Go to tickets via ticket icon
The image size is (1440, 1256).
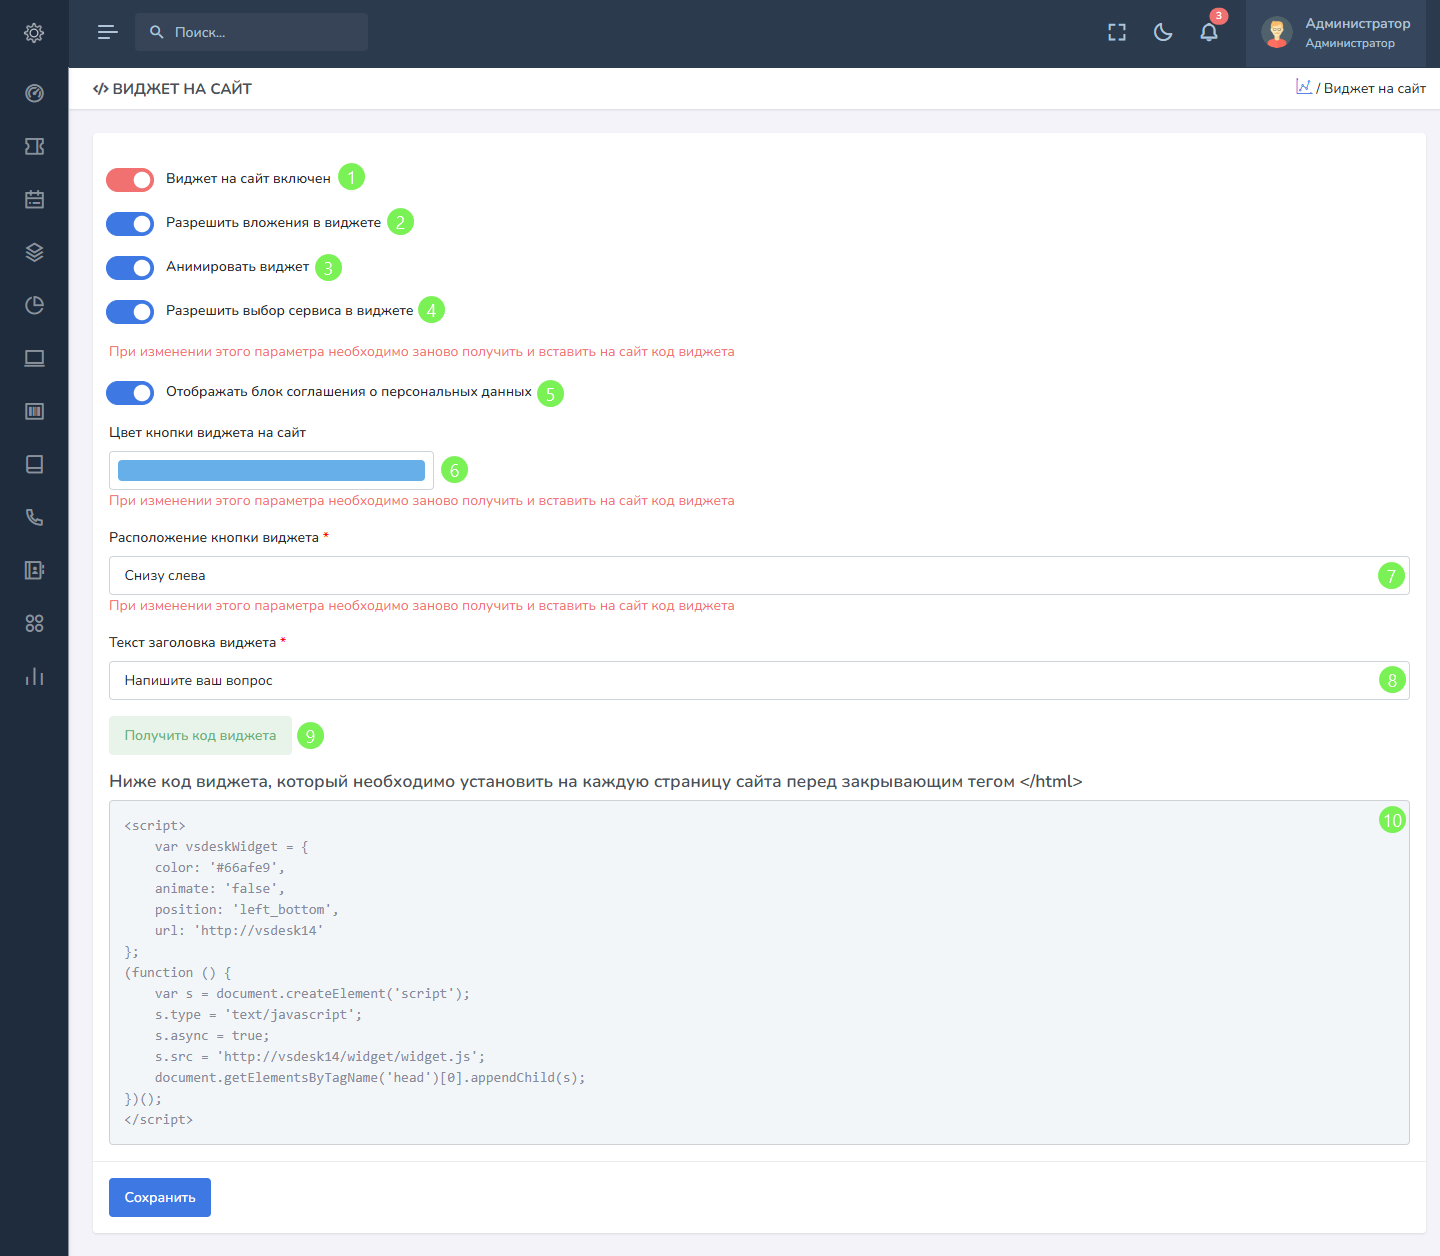[34, 147]
